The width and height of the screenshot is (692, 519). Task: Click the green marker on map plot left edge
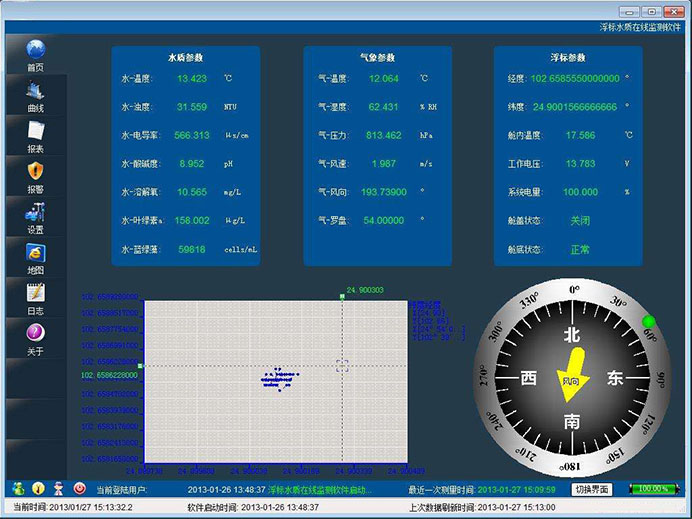tap(141, 366)
